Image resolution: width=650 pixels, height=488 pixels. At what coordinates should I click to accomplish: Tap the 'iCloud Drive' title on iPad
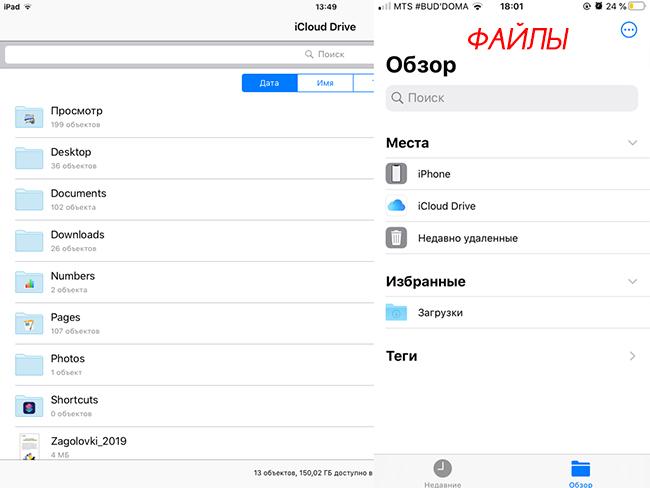(325, 27)
